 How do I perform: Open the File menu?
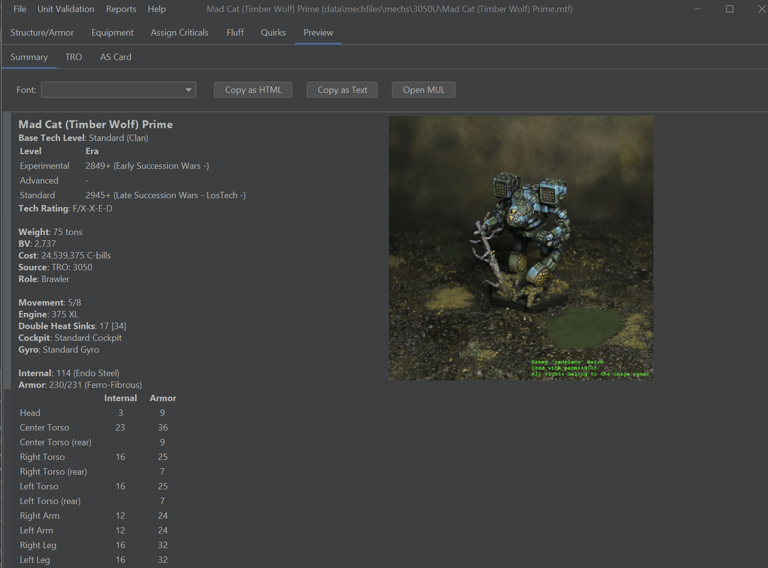click(20, 9)
